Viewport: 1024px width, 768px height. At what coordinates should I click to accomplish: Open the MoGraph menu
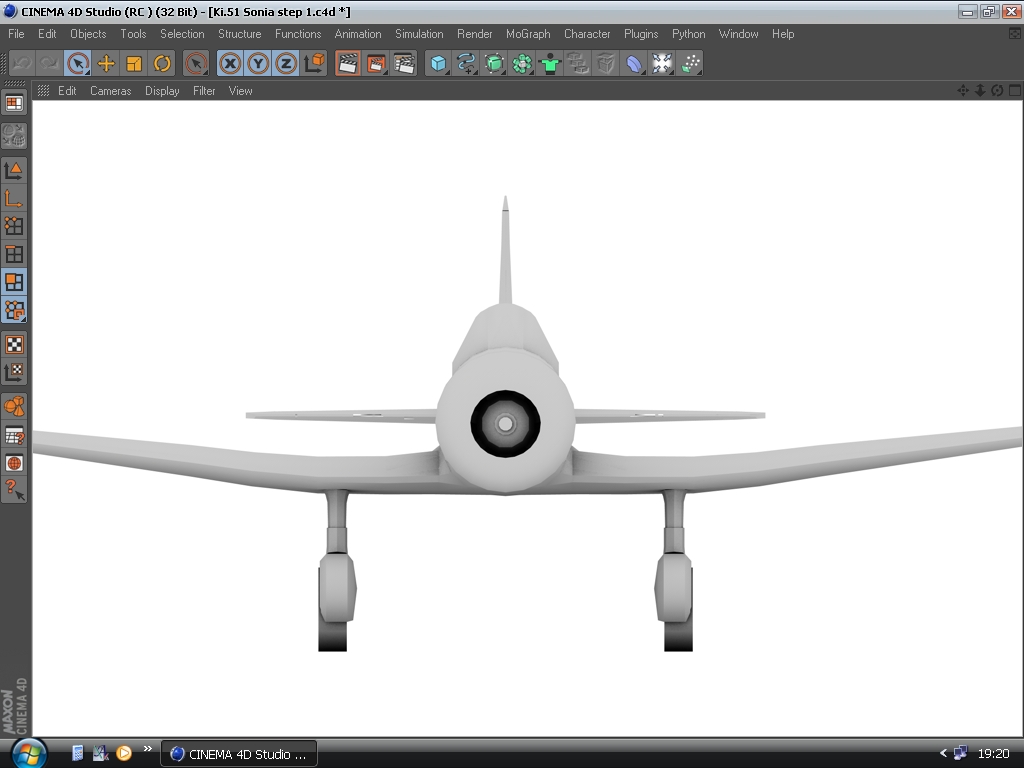tap(528, 34)
